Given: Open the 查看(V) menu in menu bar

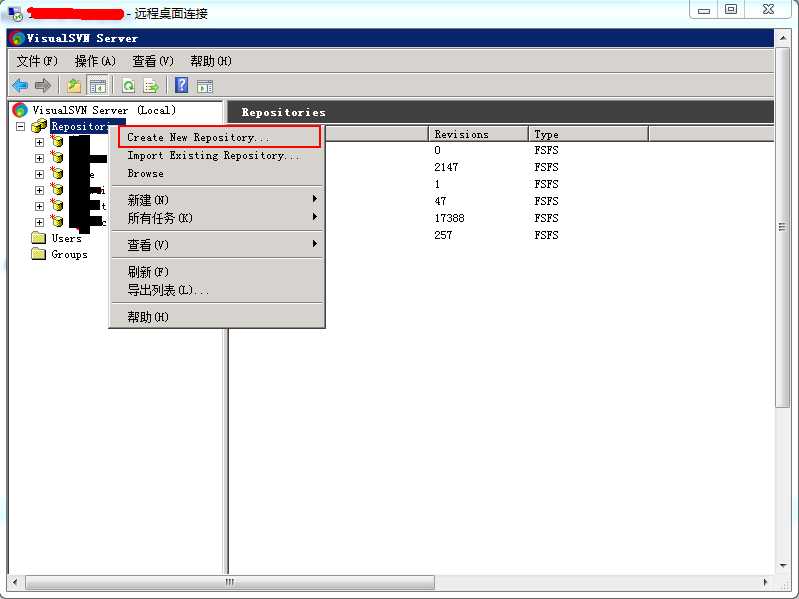Looking at the screenshot, I should coord(153,61).
